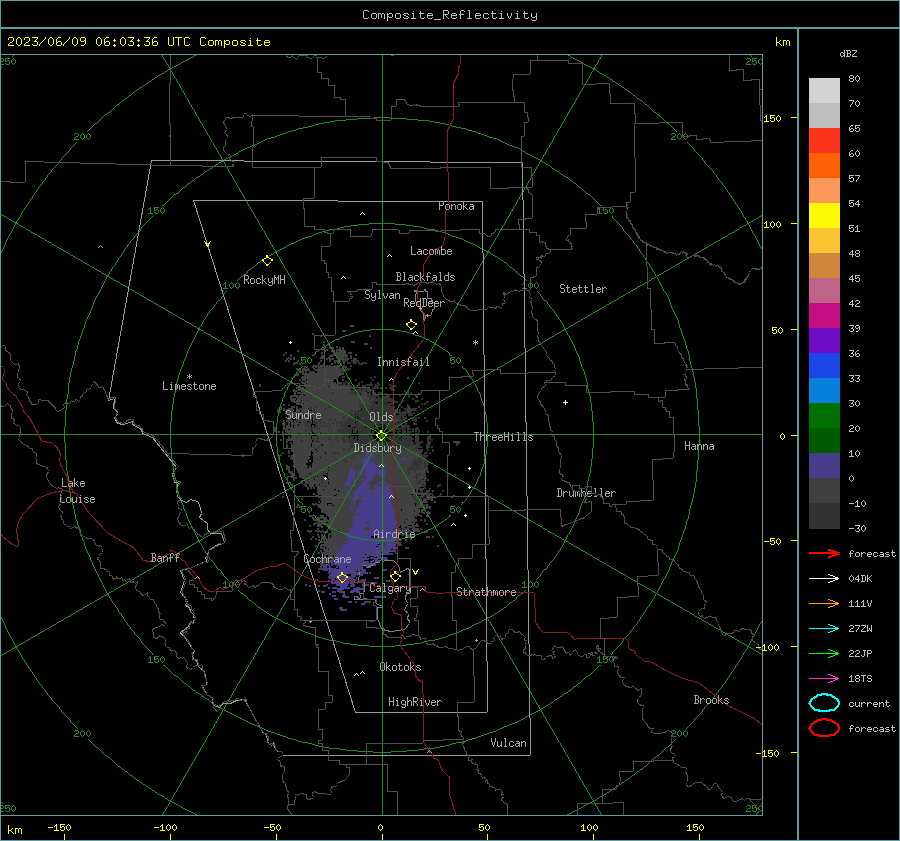The image size is (900, 841).
Task: Click the yellow diamond marker above Calgary label
Action: pos(395,576)
